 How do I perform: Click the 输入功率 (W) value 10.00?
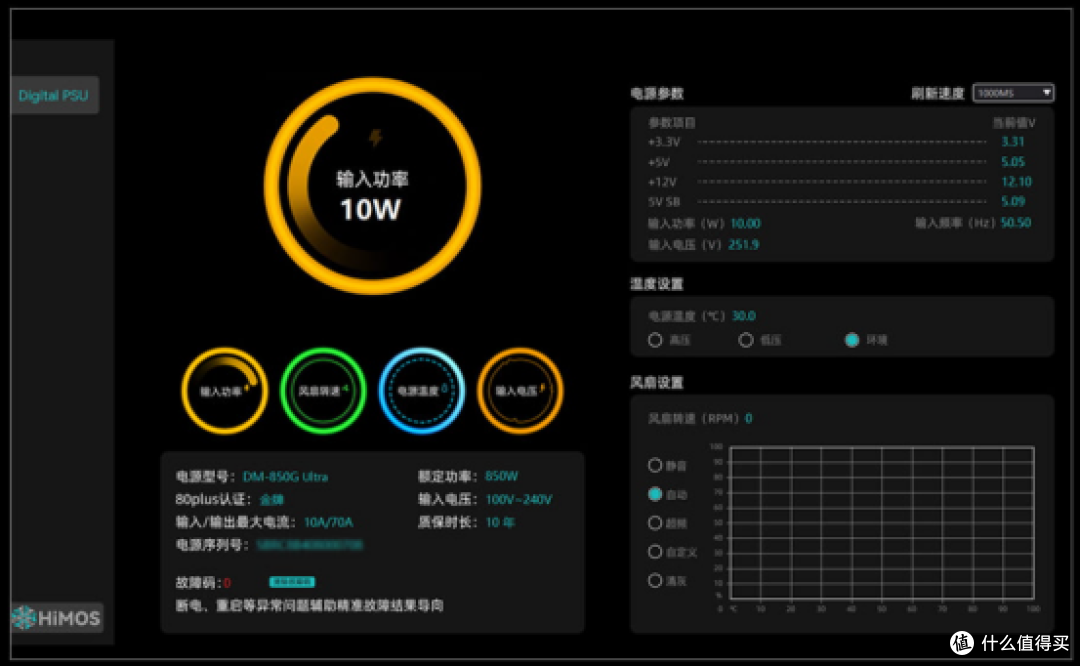(745, 224)
